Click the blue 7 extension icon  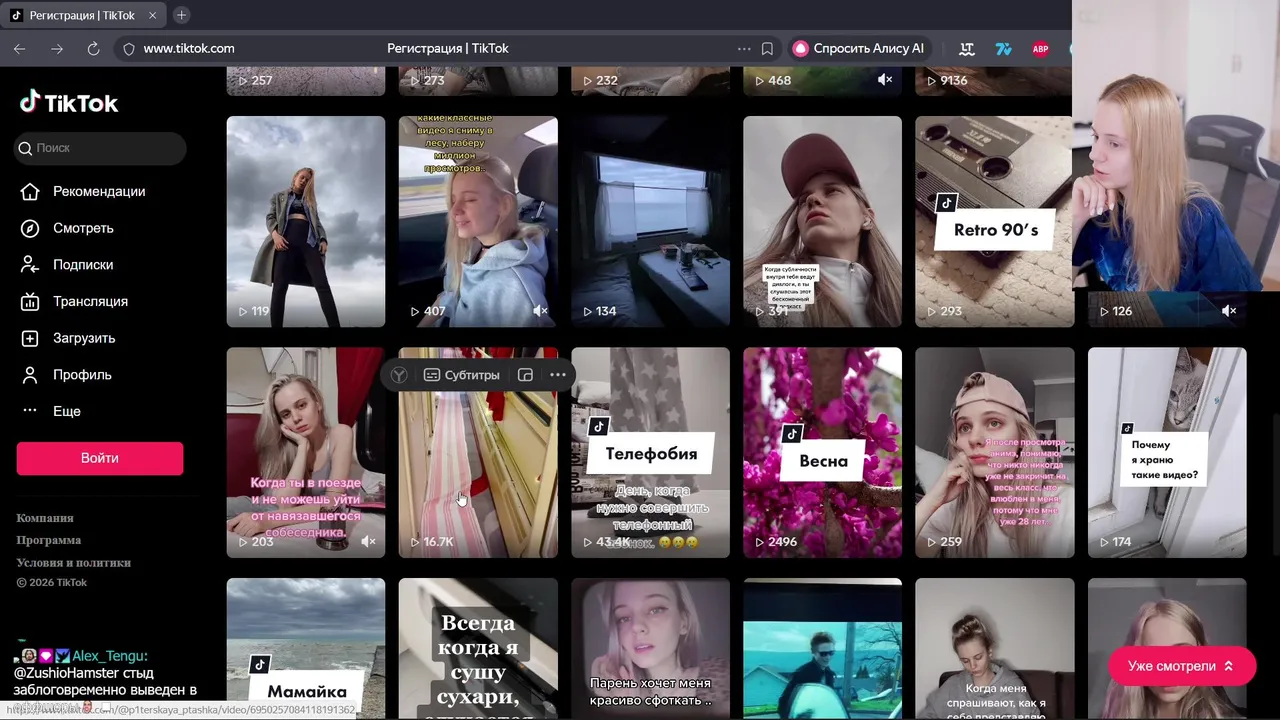1004,48
